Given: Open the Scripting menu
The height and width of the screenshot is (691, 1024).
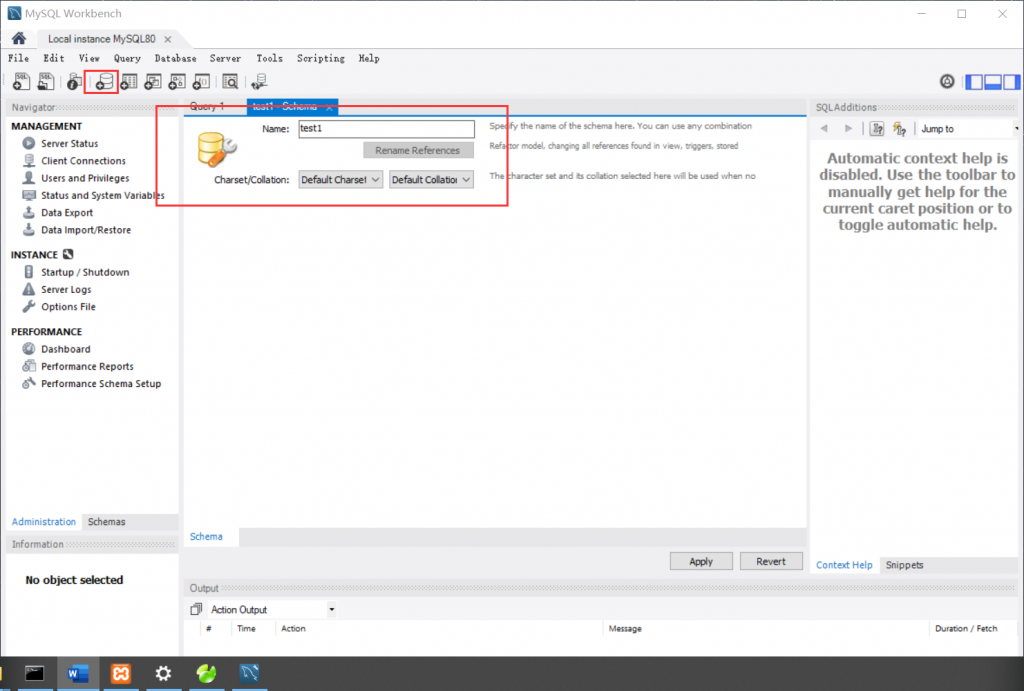Looking at the screenshot, I should [x=321, y=58].
